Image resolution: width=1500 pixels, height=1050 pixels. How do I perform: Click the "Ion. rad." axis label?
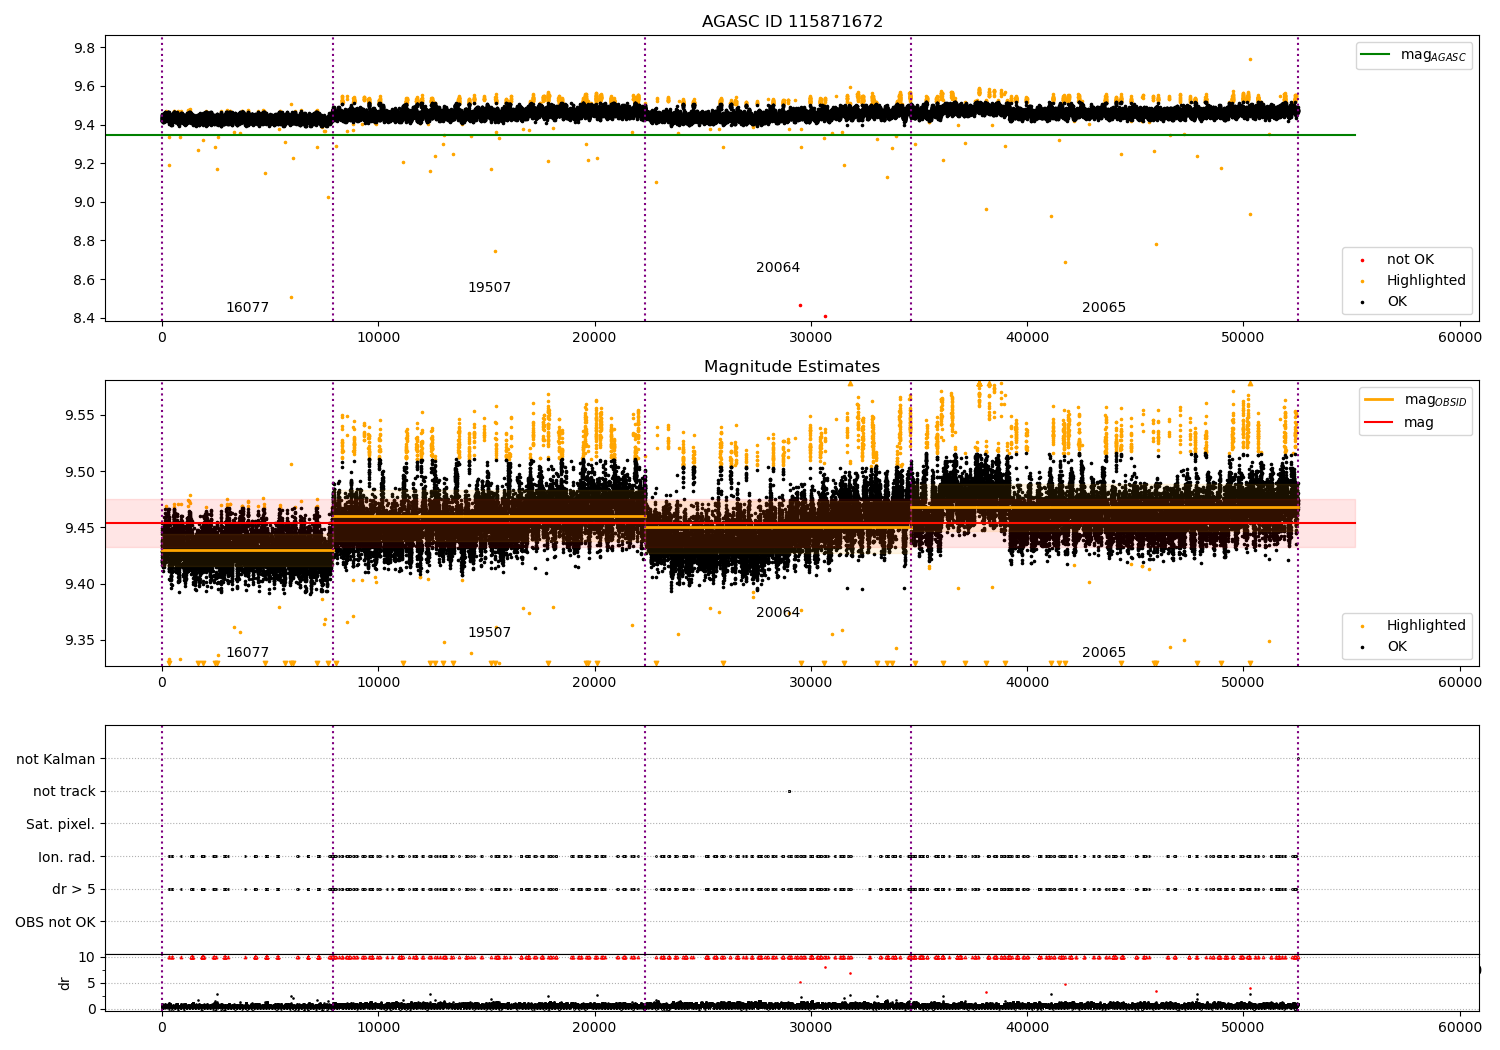click(67, 857)
